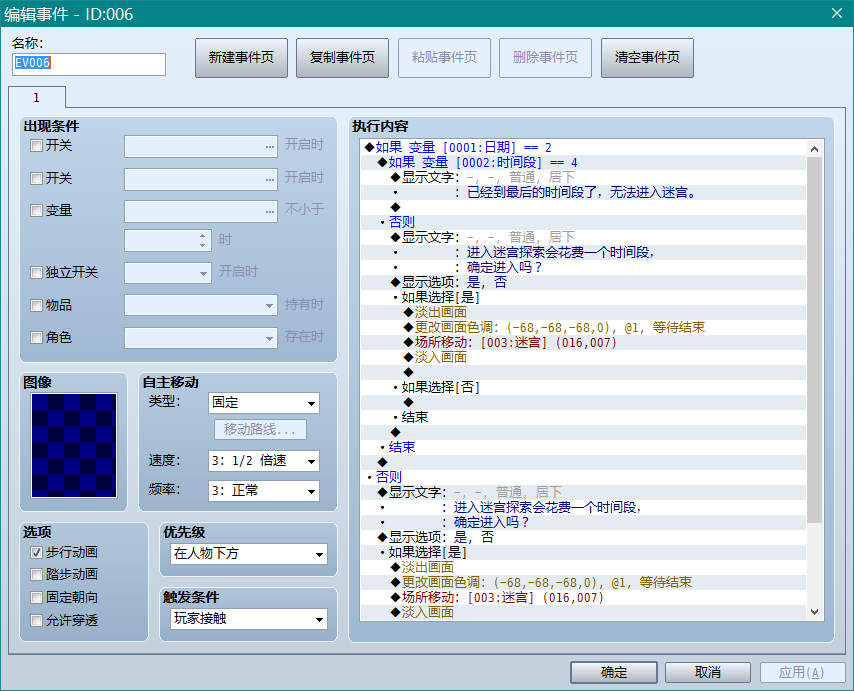Expand the 触发条件 dropdown showing 玩家接触
The width and height of the screenshot is (854, 691).
[249, 619]
